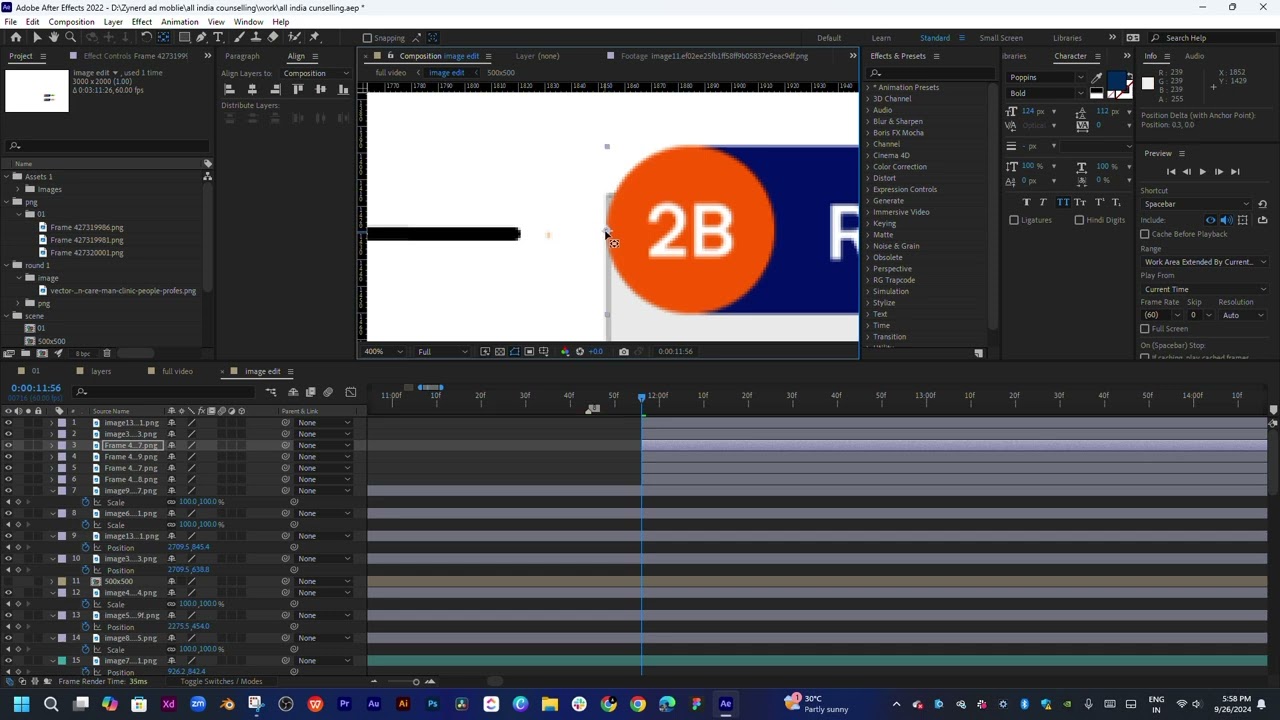The image size is (1280, 720).
Task: Select the Eraser tool
Action: tap(273, 37)
